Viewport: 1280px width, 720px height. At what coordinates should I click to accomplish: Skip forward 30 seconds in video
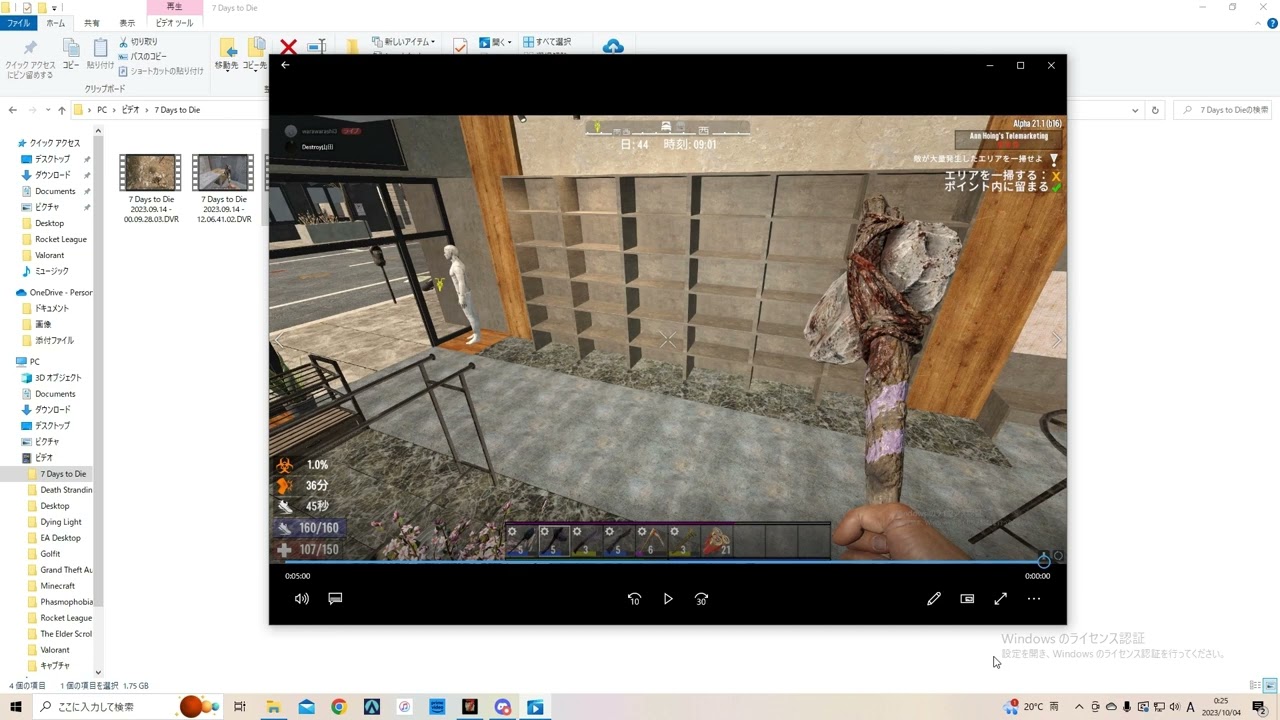(x=701, y=599)
